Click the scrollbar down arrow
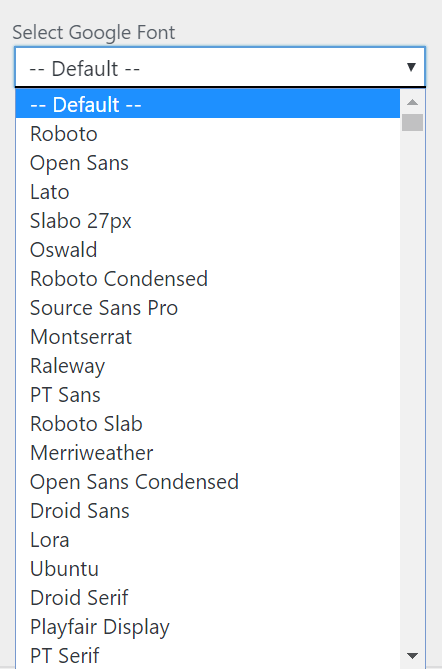 pos(412,656)
